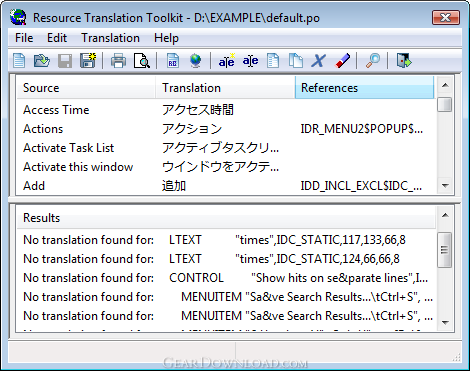Click the translation "アクション"
Image resolution: width=470 pixels, height=371 pixels.
coord(192,129)
